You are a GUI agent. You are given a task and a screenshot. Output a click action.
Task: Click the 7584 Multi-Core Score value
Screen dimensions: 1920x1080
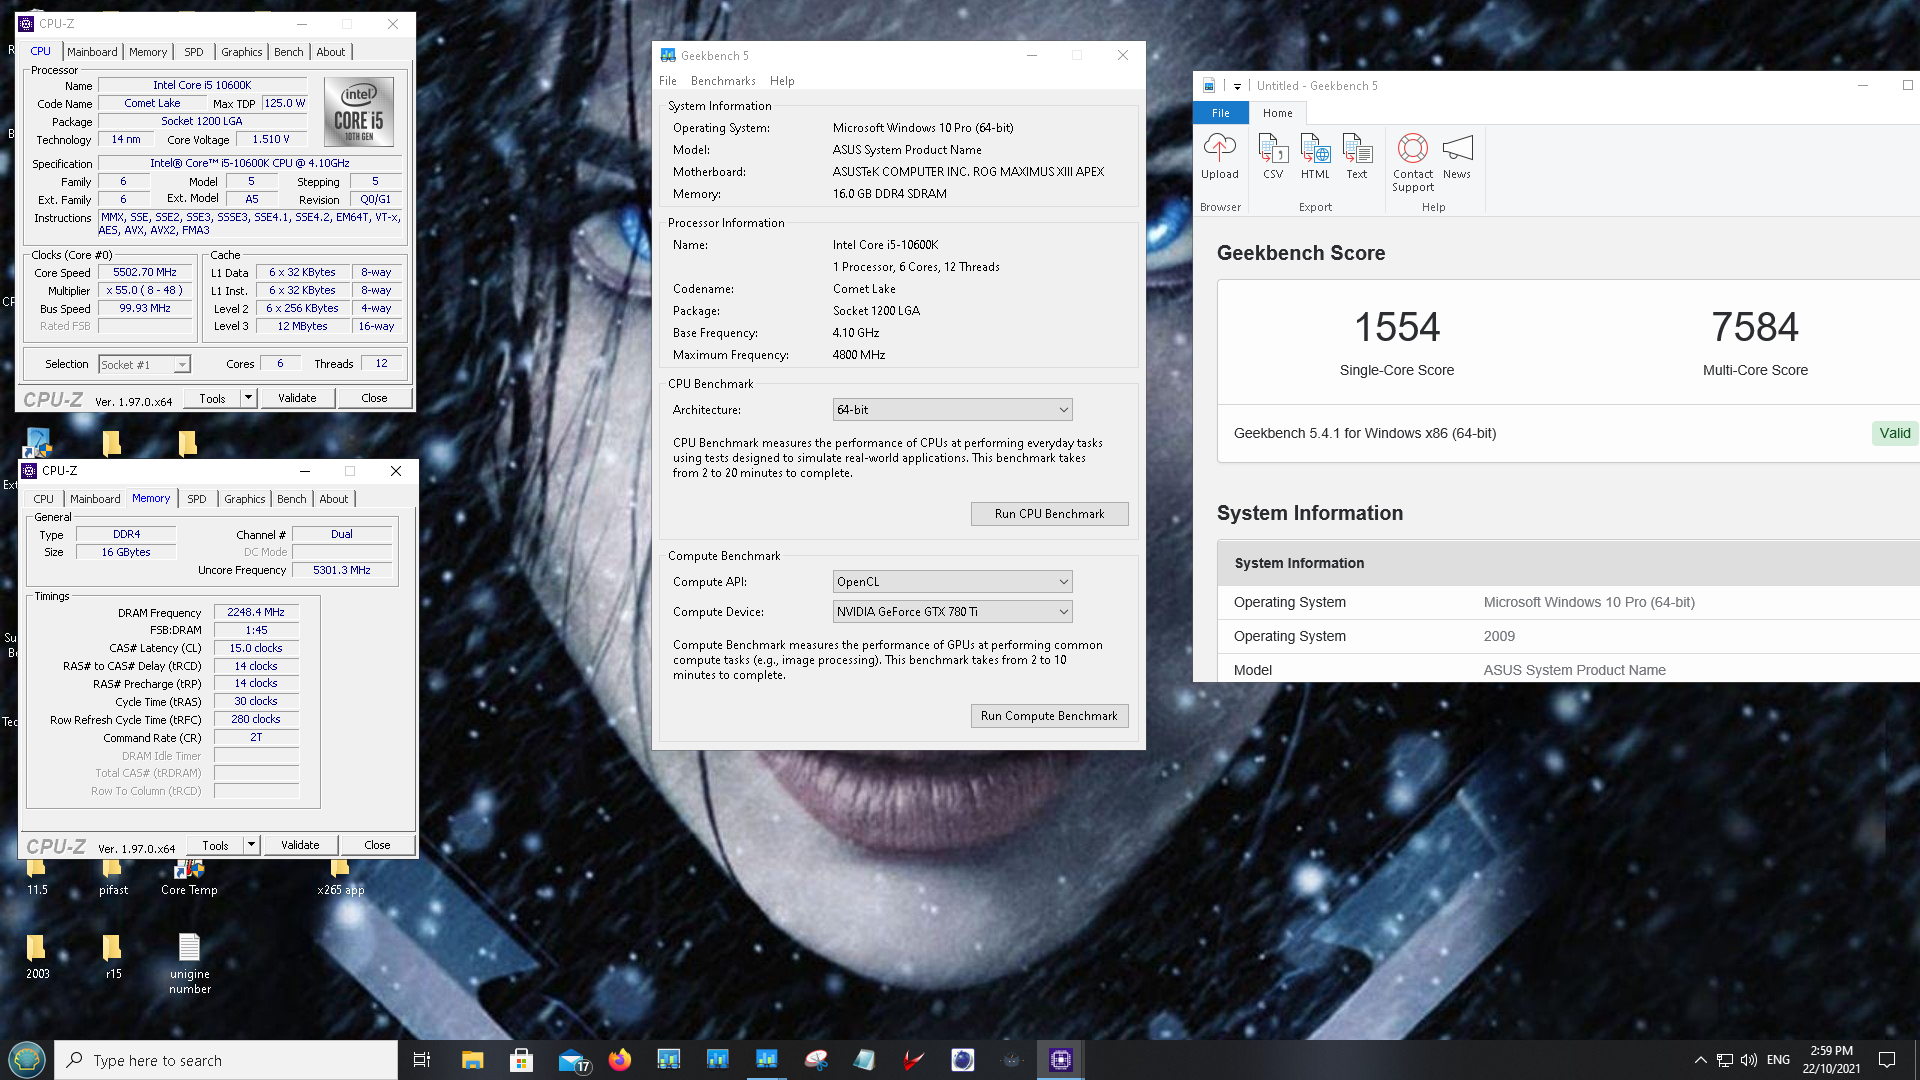click(x=1755, y=327)
